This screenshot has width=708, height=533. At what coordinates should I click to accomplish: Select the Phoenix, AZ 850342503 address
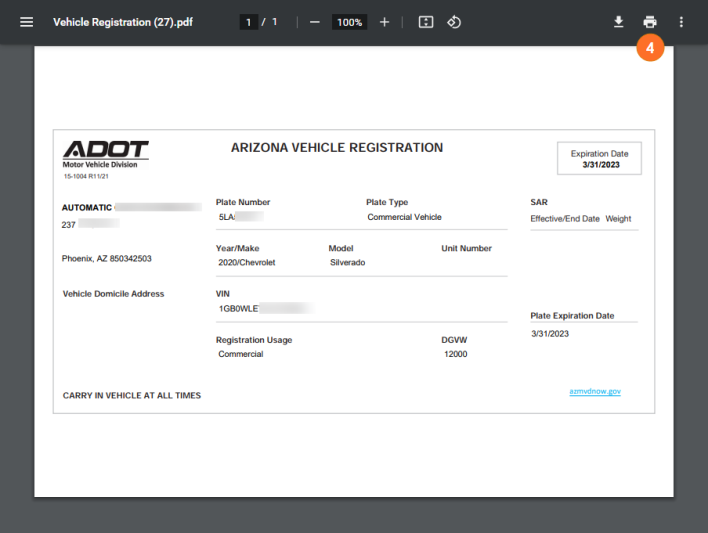107,258
